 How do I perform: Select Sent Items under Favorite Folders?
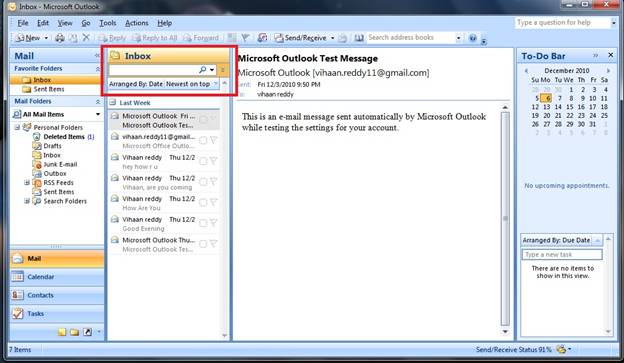tap(48, 89)
